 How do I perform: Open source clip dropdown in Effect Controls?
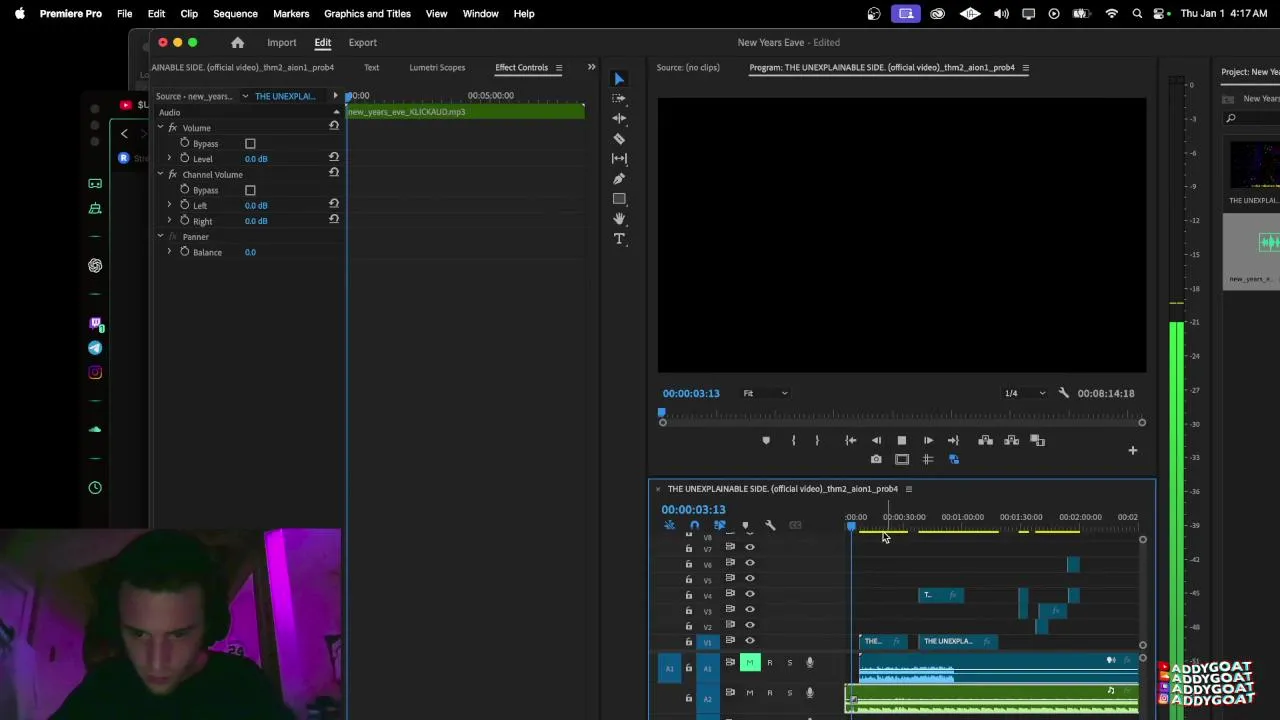click(x=244, y=96)
